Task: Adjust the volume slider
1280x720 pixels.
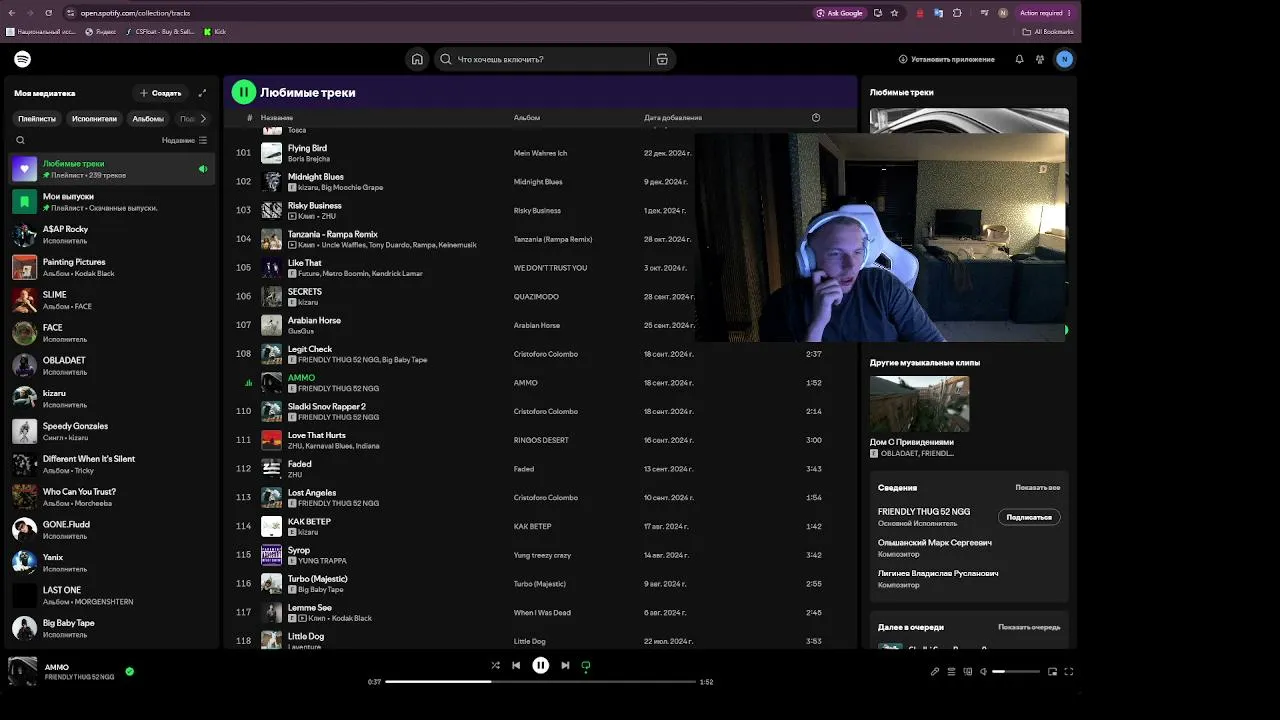Action: click(x=1016, y=672)
